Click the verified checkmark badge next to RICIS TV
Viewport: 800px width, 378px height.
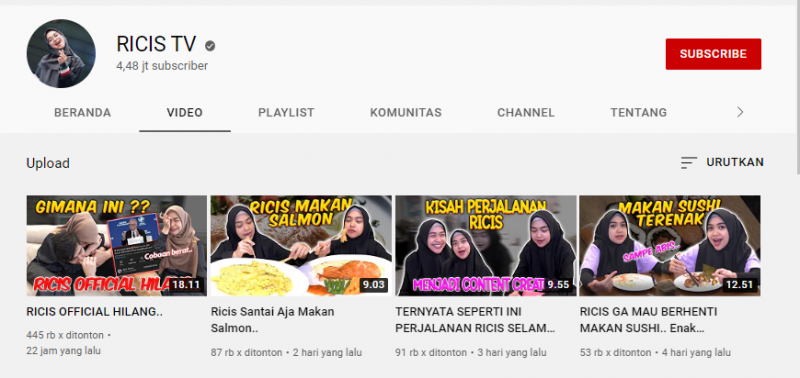point(210,46)
